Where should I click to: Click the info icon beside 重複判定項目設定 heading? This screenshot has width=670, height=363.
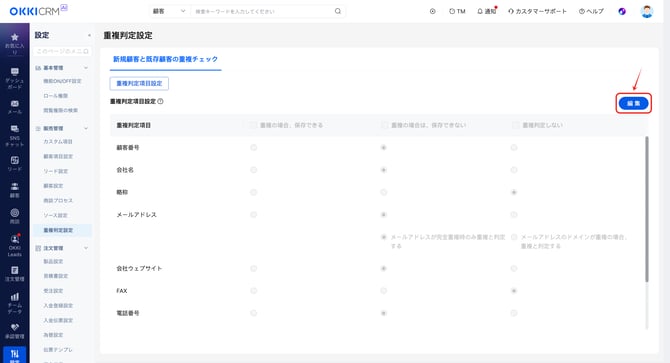pos(160,101)
